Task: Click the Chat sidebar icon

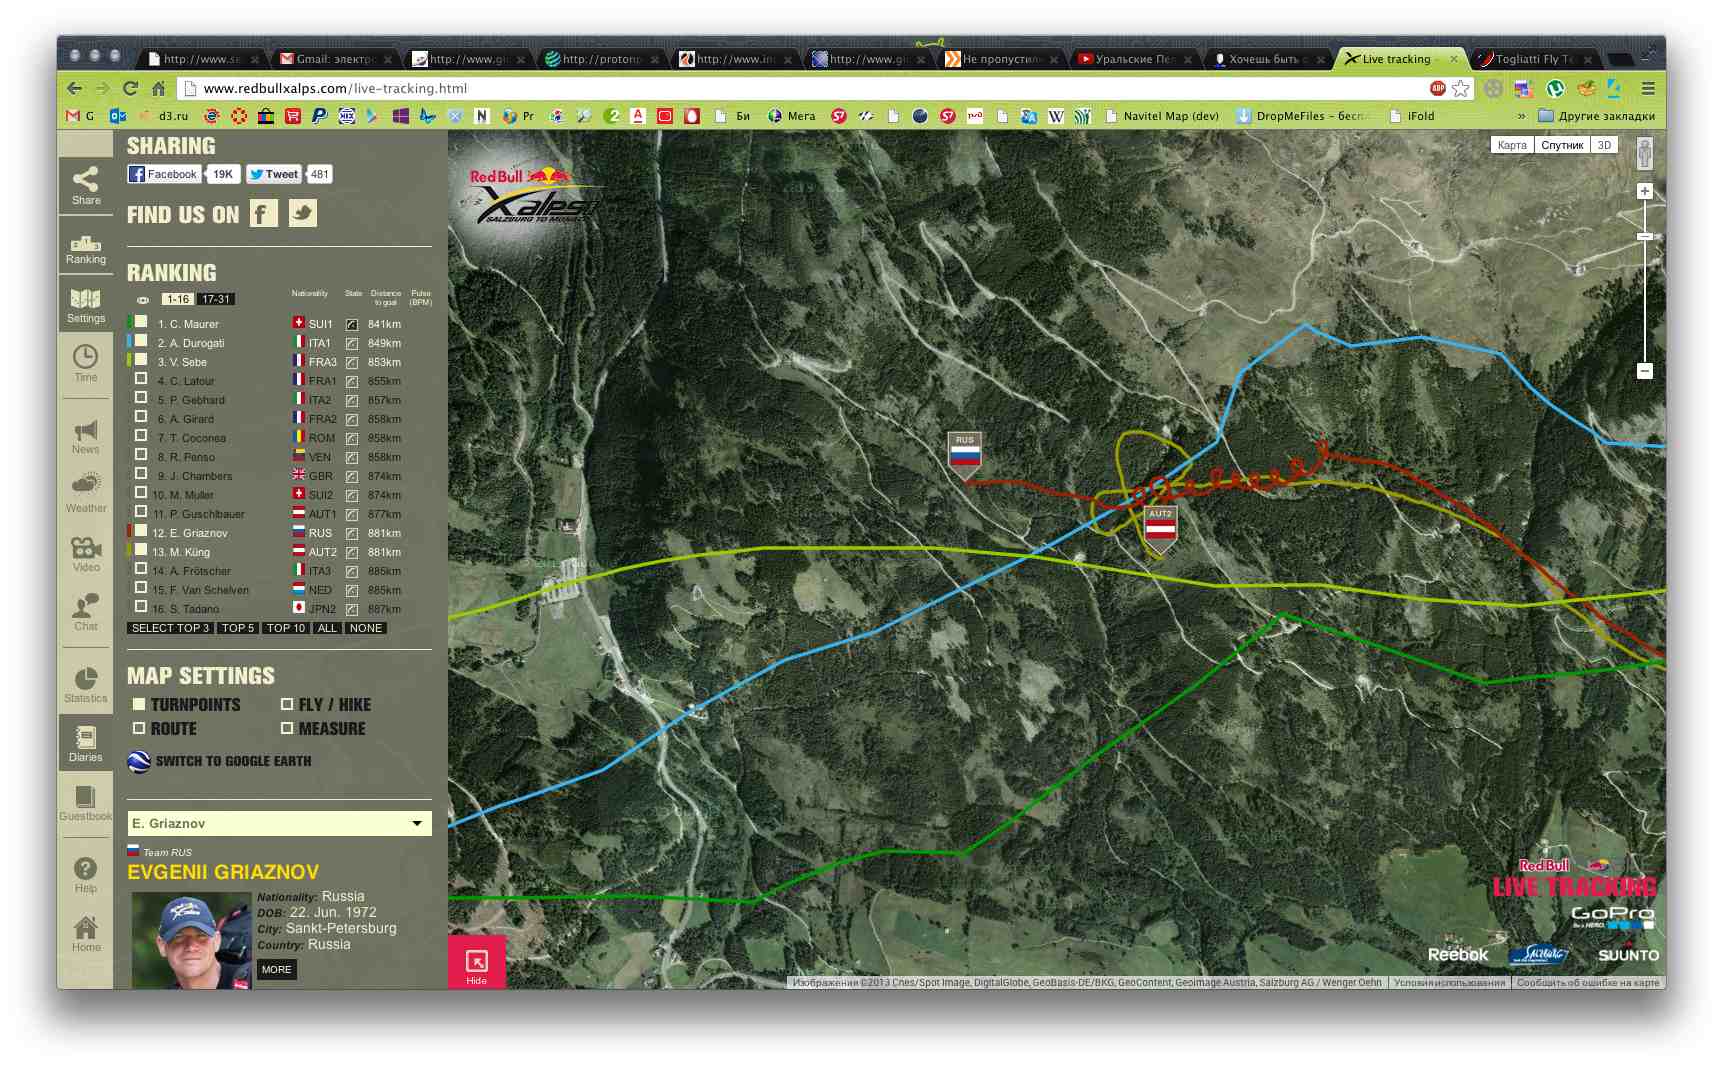Action: 86,612
